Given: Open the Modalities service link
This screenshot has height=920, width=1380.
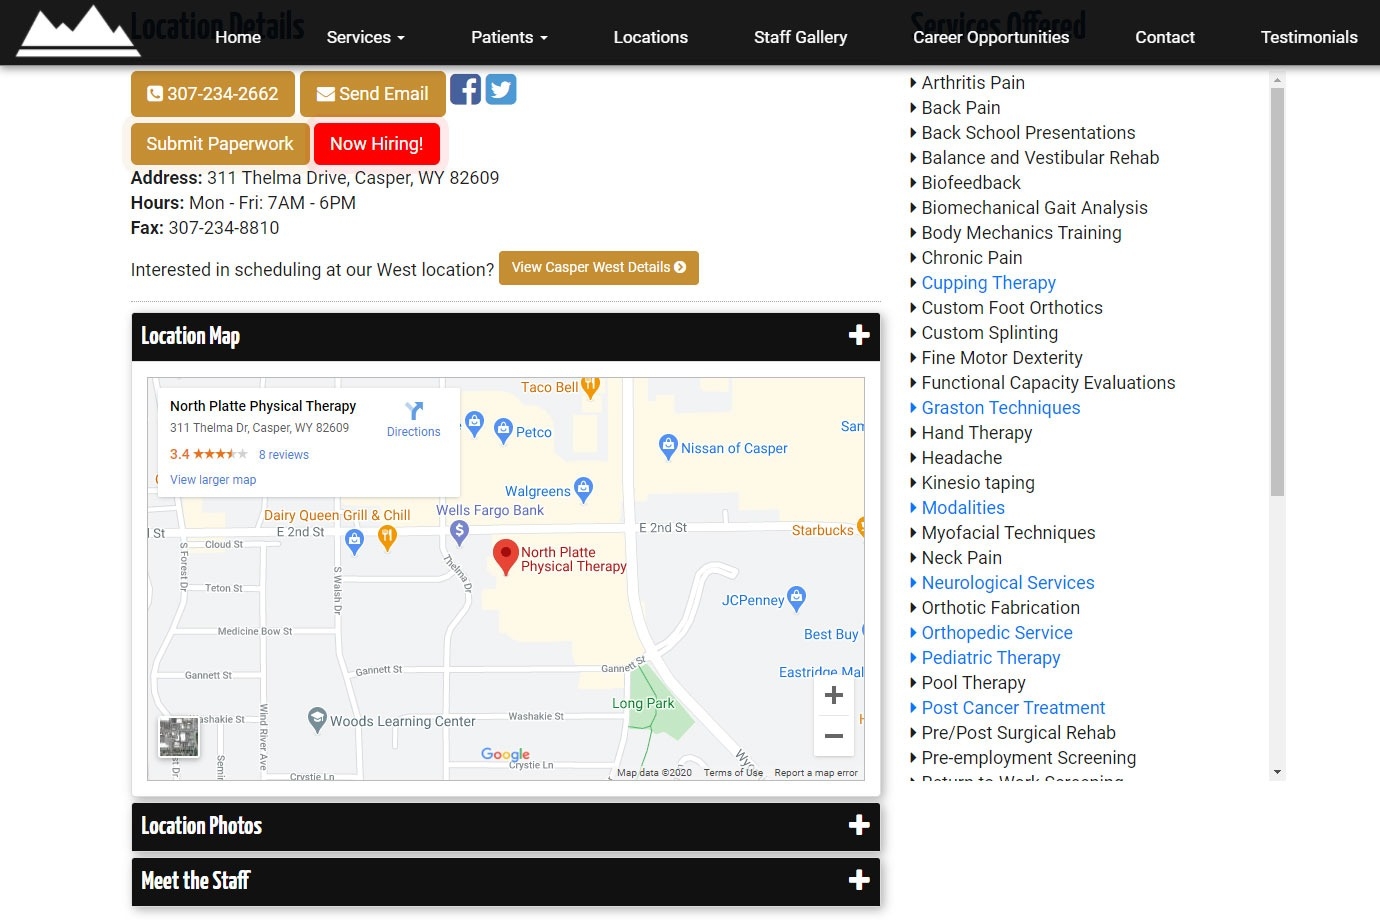Looking at the screenshot, I should [x=963, y=508].
